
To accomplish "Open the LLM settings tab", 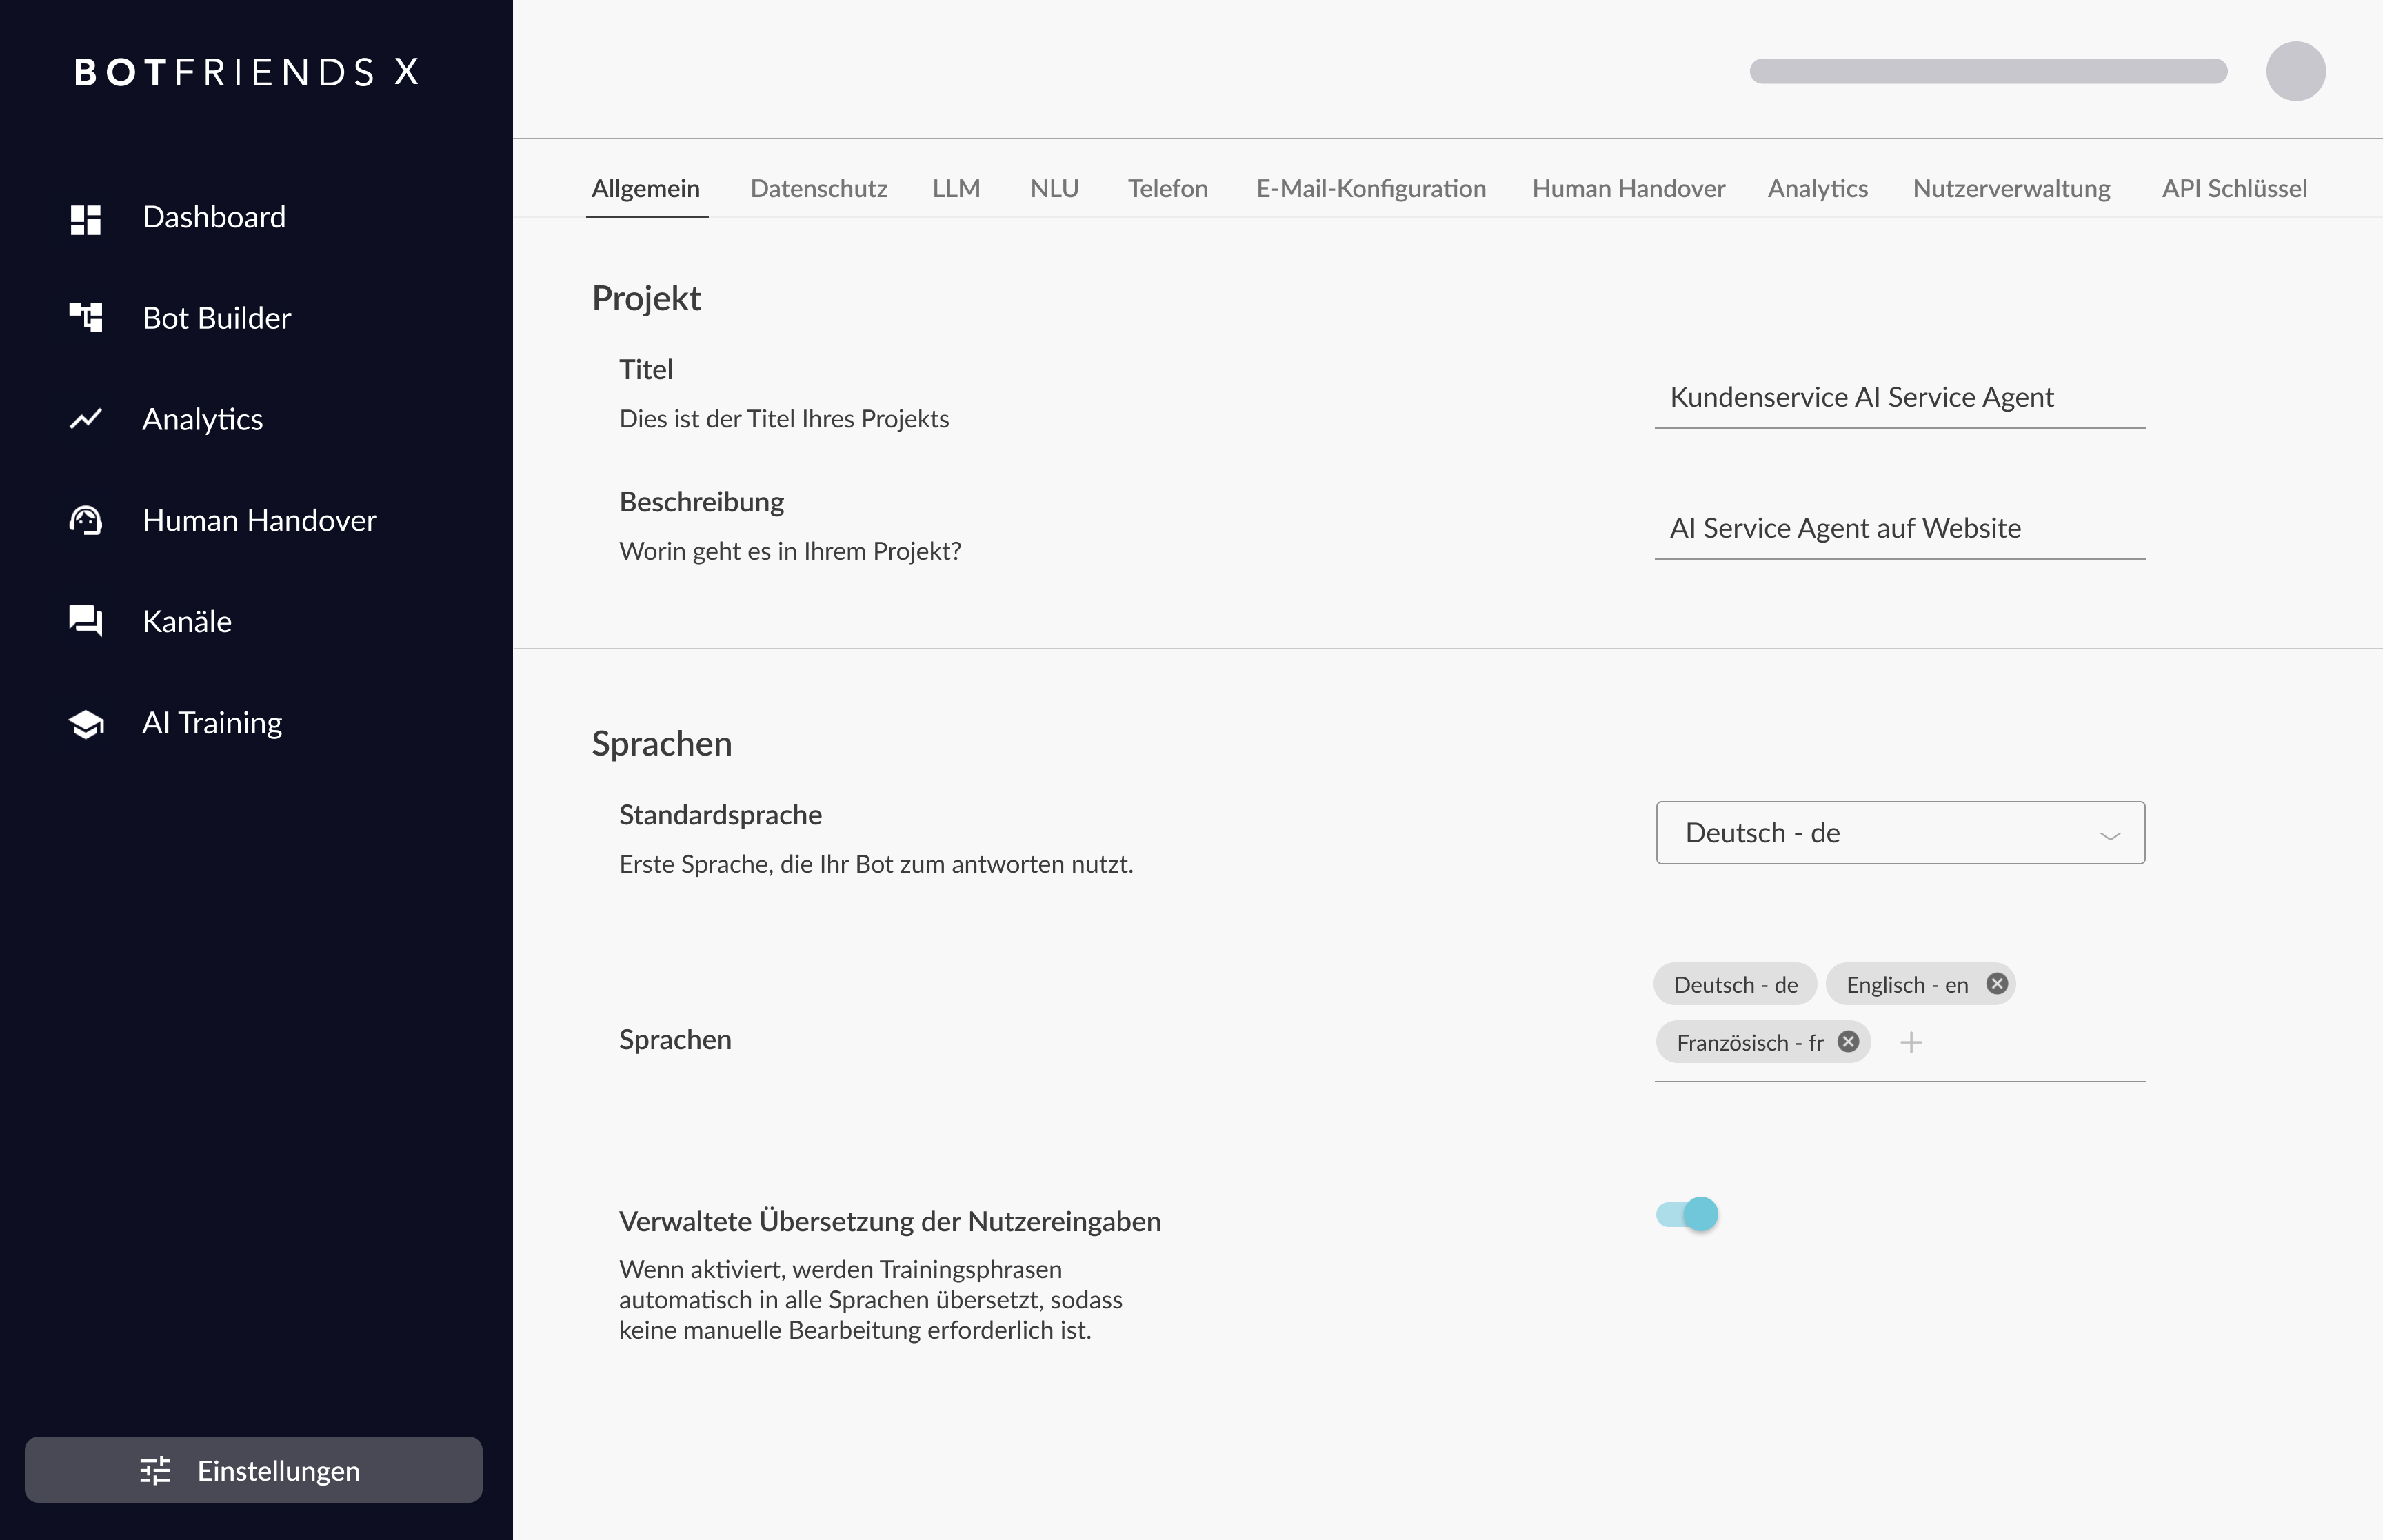I will coord(956,189).
